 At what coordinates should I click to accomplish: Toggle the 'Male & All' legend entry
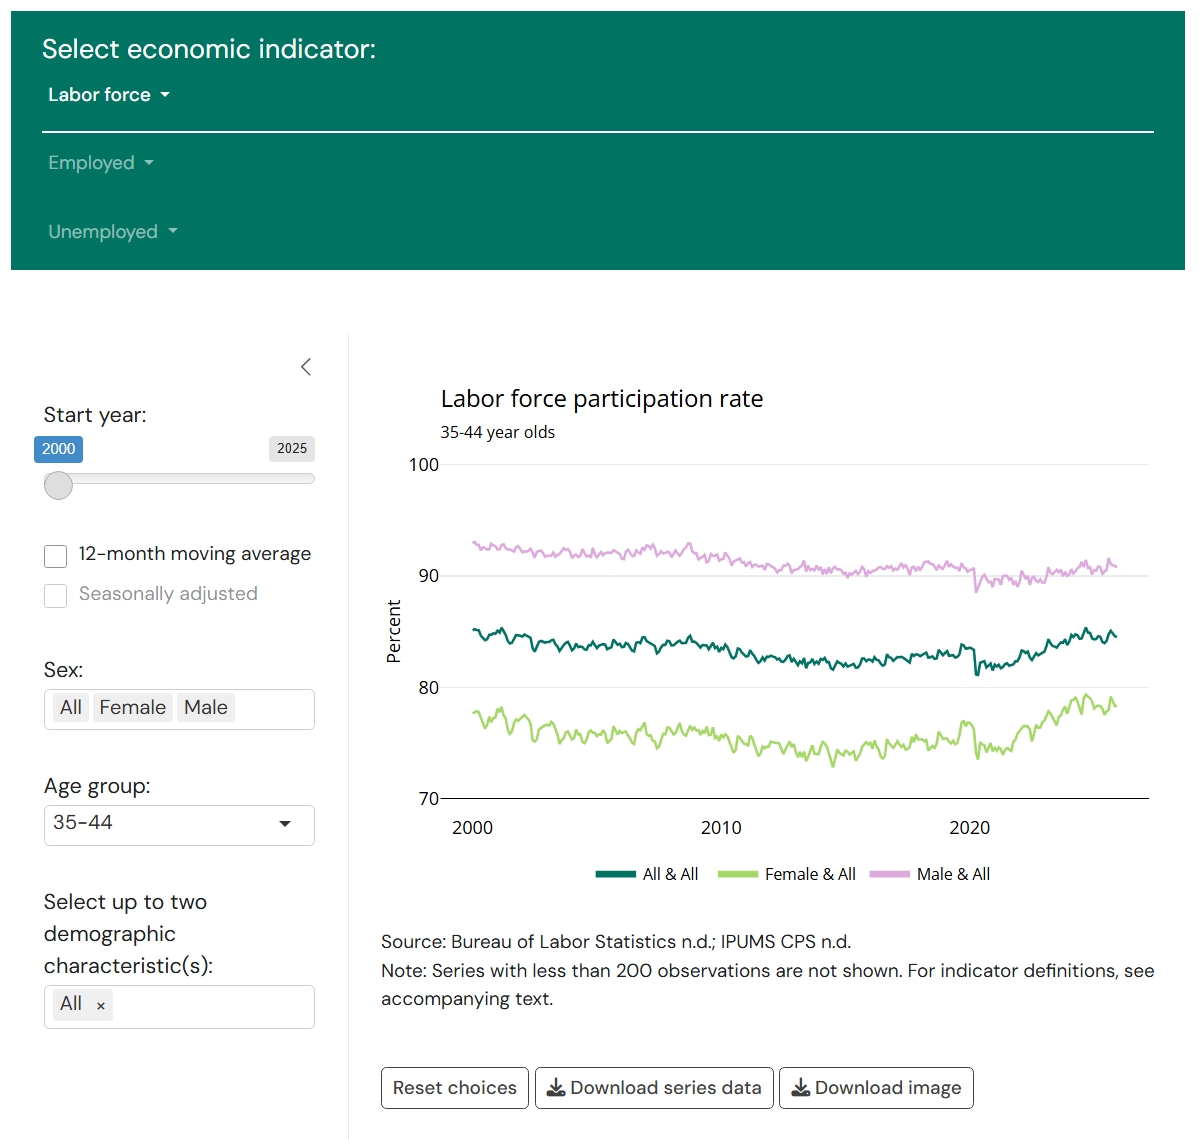pyautogui.click(x=930, y=874)
